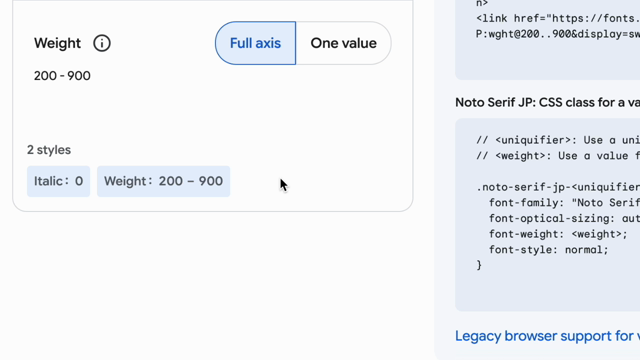
Task: Click the wght@200..900 code line
Action: pyautogui.click(x=558, y=34)
